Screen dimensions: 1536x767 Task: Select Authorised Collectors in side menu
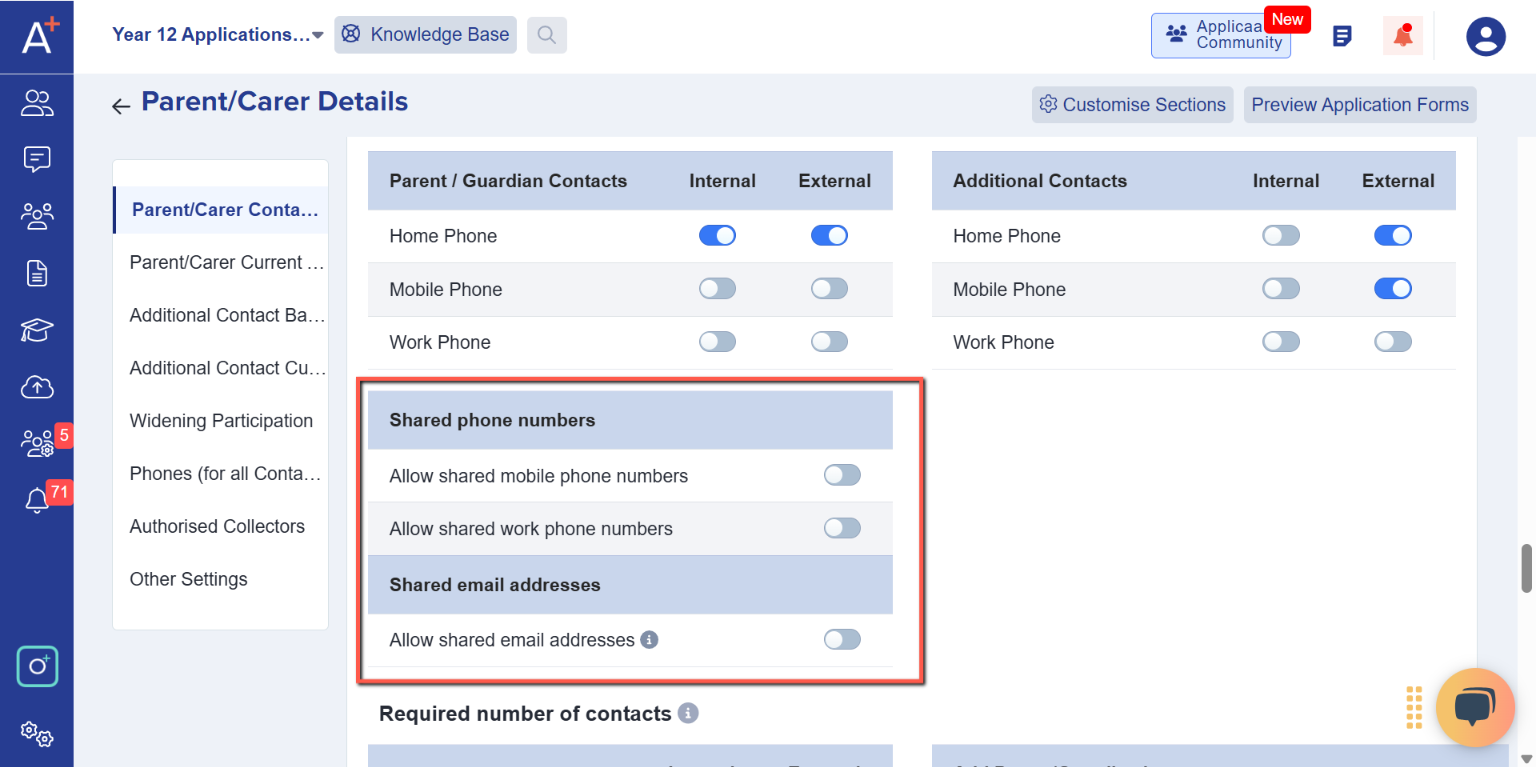coord(217,527)
